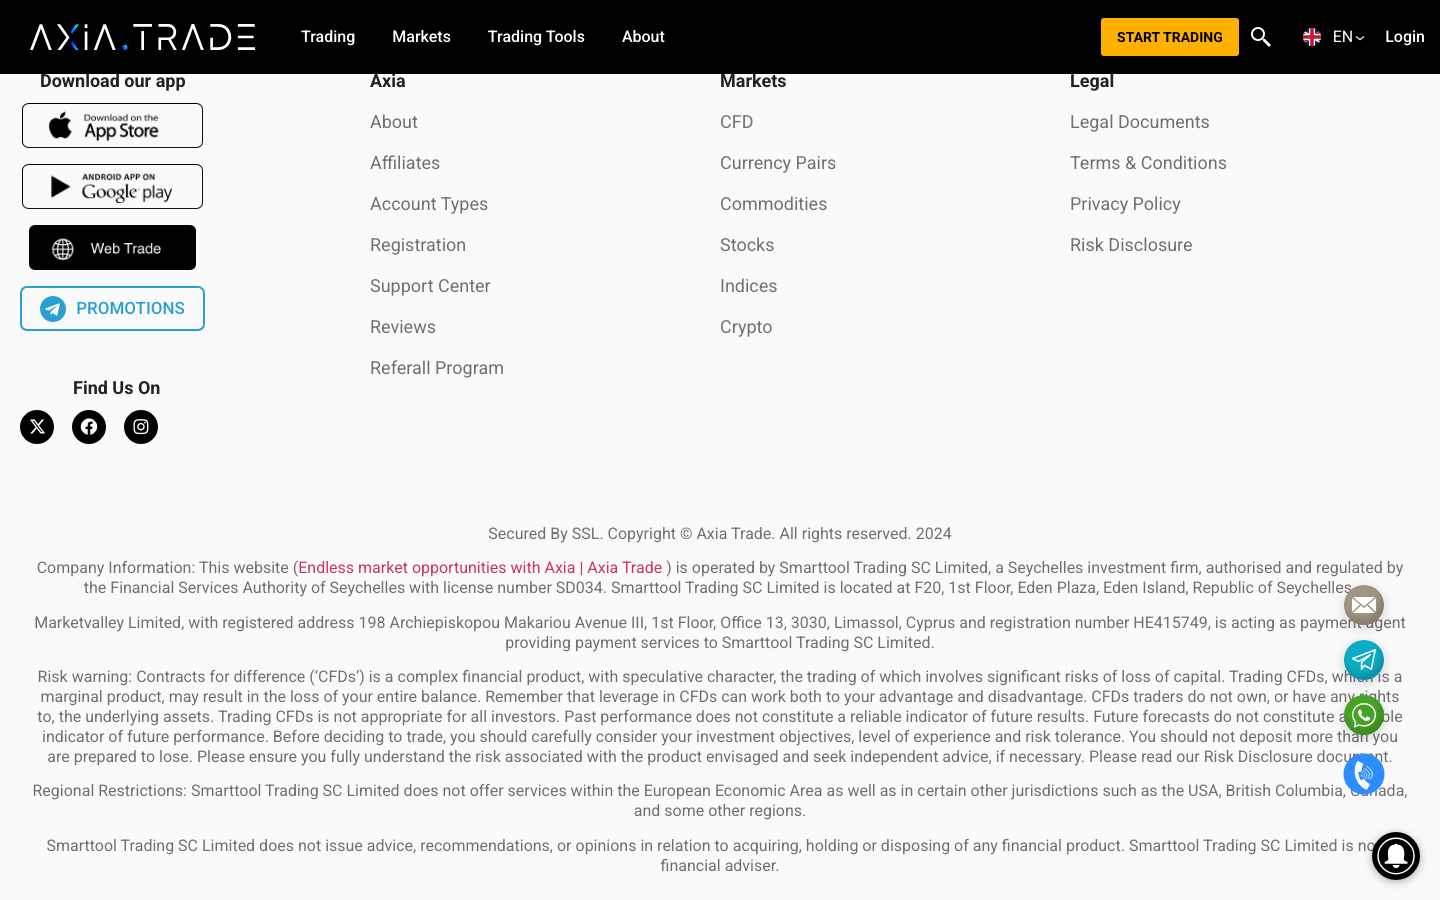Image resolution: width=1440 pixels, height=900 pixels.
Task: Open the Google Play app badge
Action: (112, 187)
